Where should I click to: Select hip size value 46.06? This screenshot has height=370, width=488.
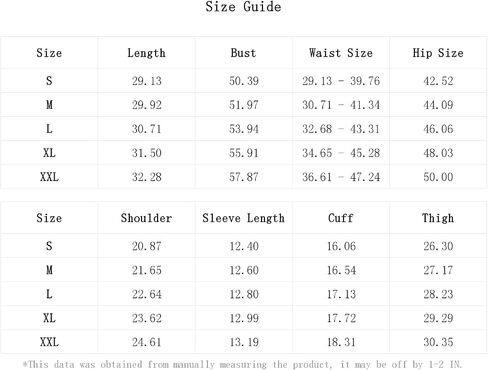438,129
